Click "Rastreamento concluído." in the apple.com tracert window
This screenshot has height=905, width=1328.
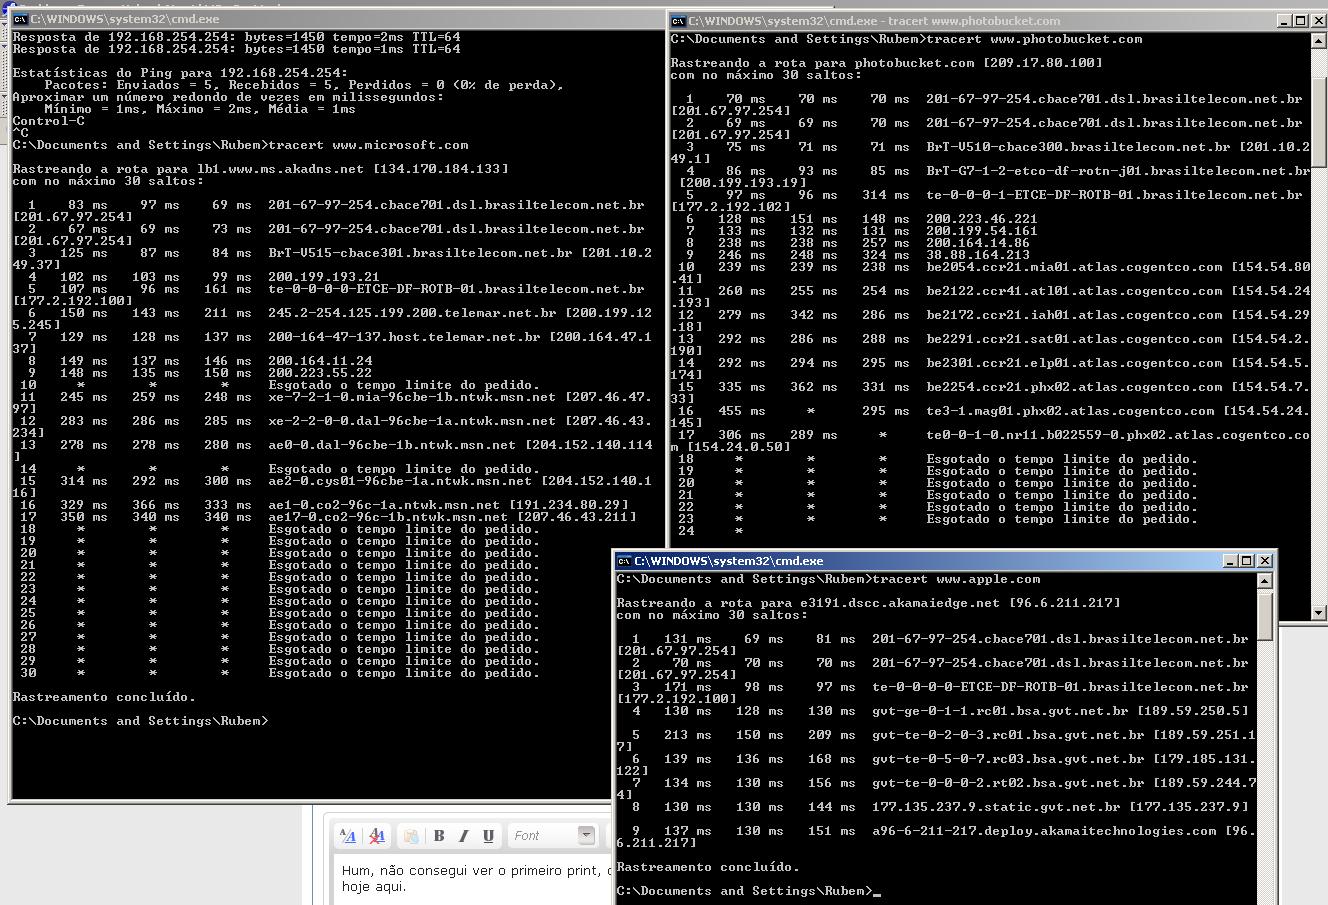tap(708, 867)
